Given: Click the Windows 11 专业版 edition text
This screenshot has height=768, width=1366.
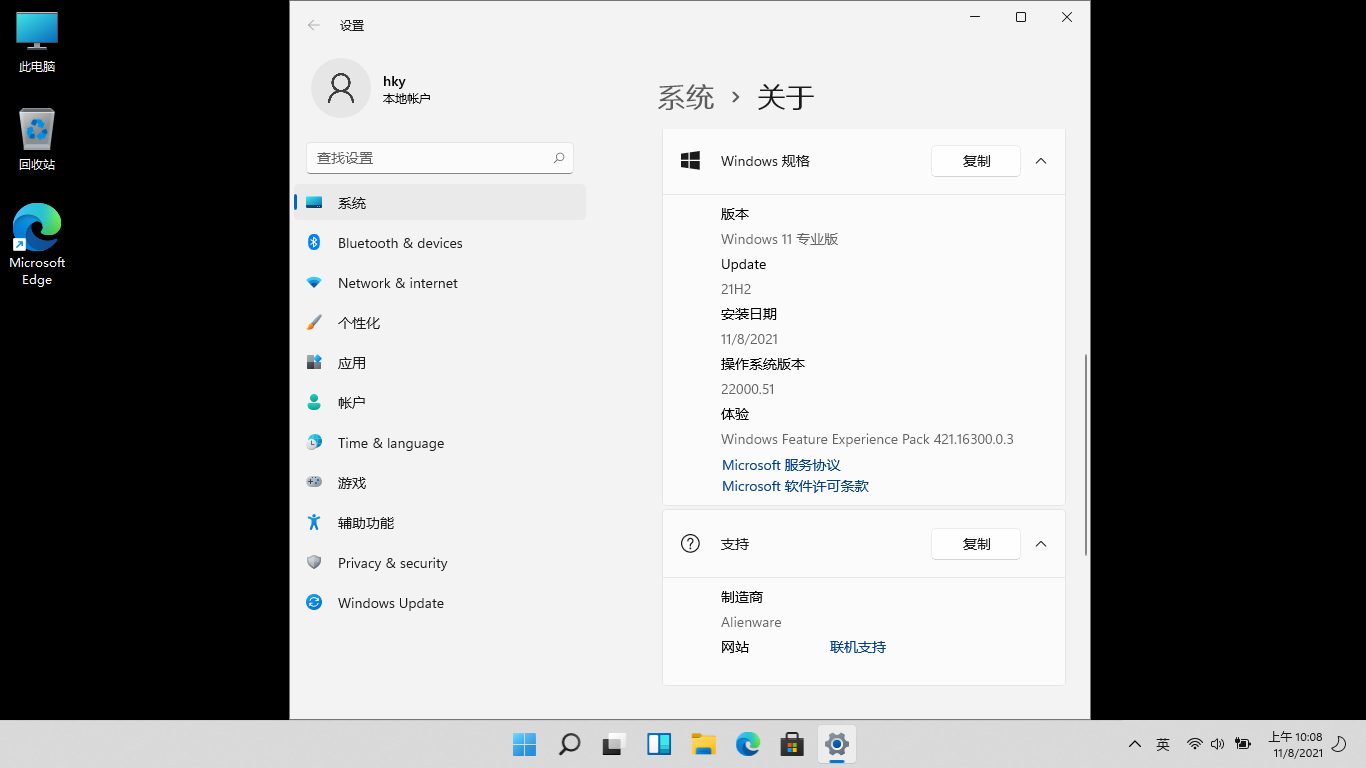Looking at the screenshot, I should click(x=780, y=239).
